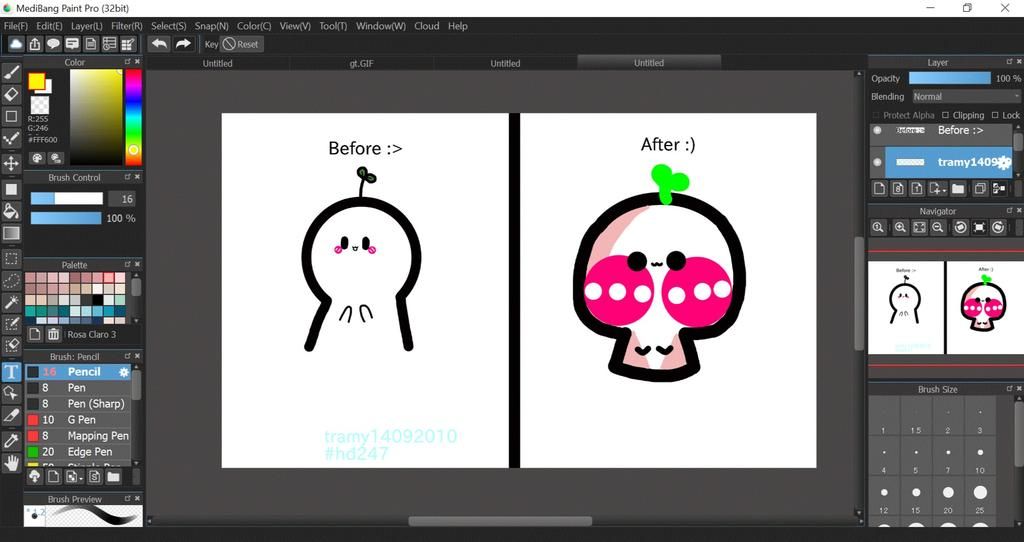The height and width of the screenshot is (542, 1024).
Task: Toggle Protect Alpha checkbox
Action: (876, 115)
